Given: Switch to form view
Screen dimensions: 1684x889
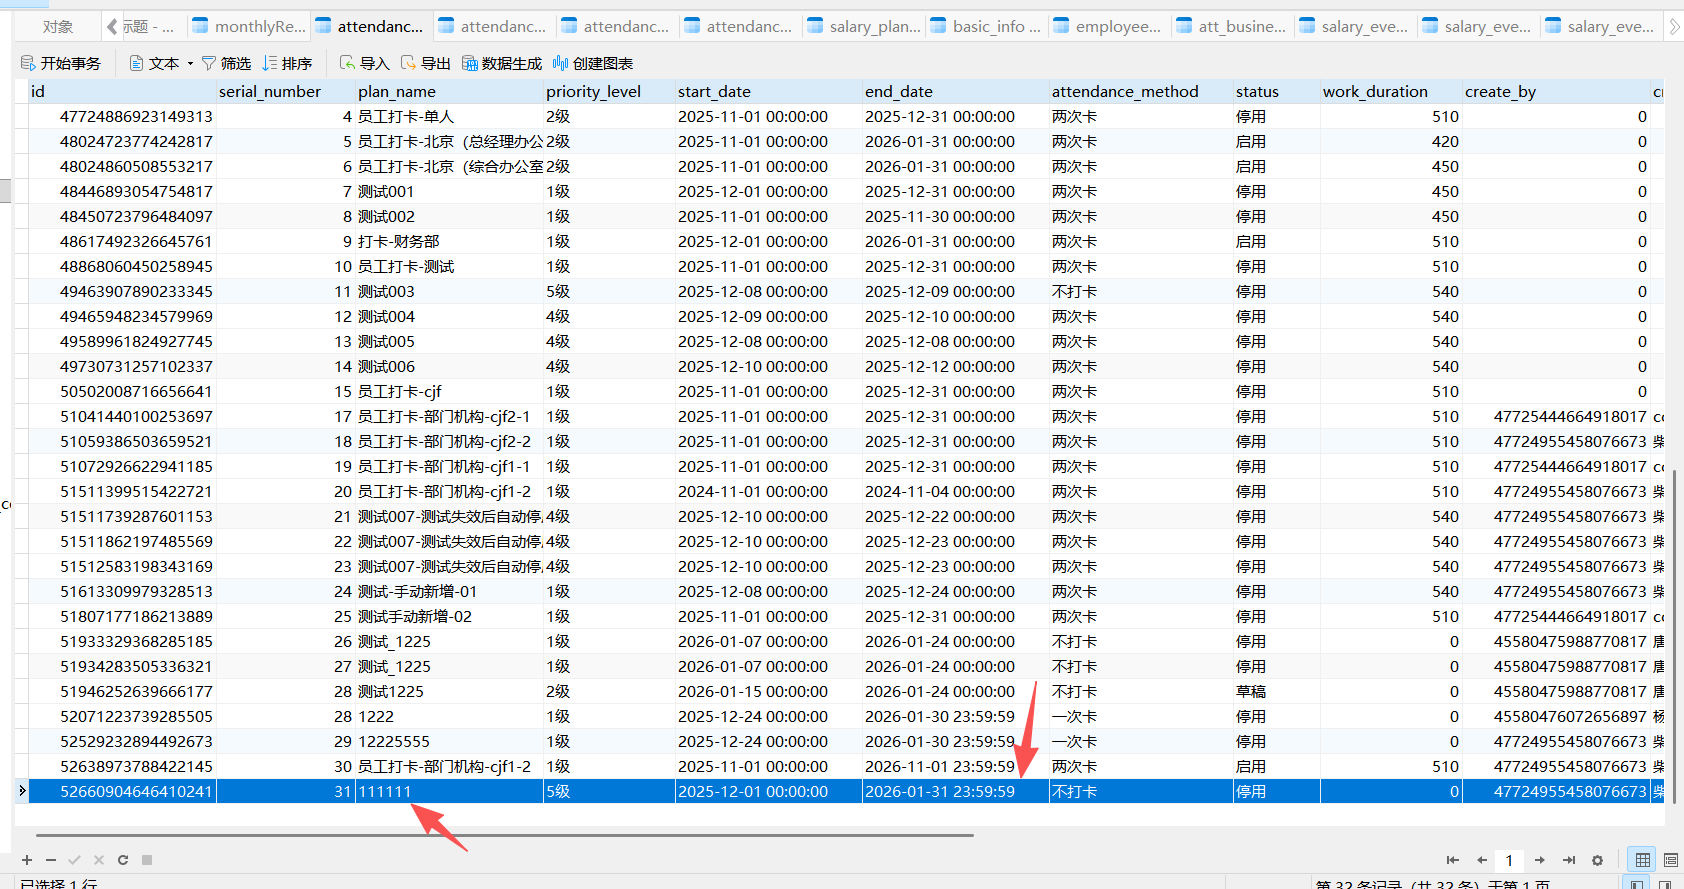Looking at the screenshot, I should [x=1670, y=860].
